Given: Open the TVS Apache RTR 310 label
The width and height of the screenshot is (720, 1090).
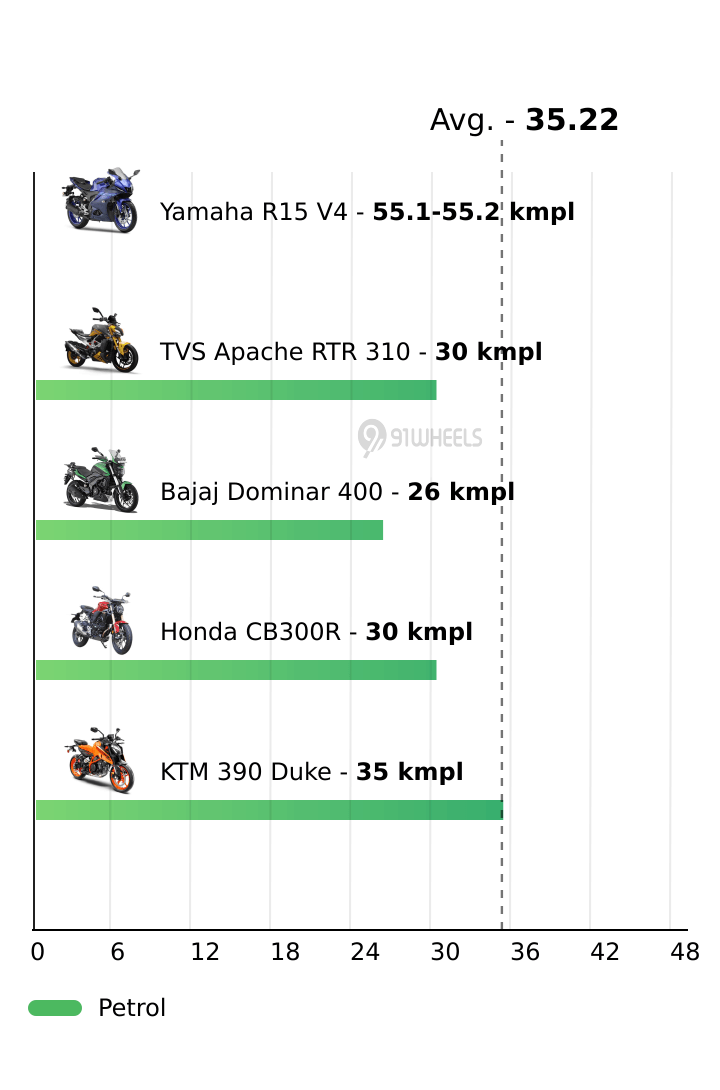Looking at the screenshot, I should (351, 352).
